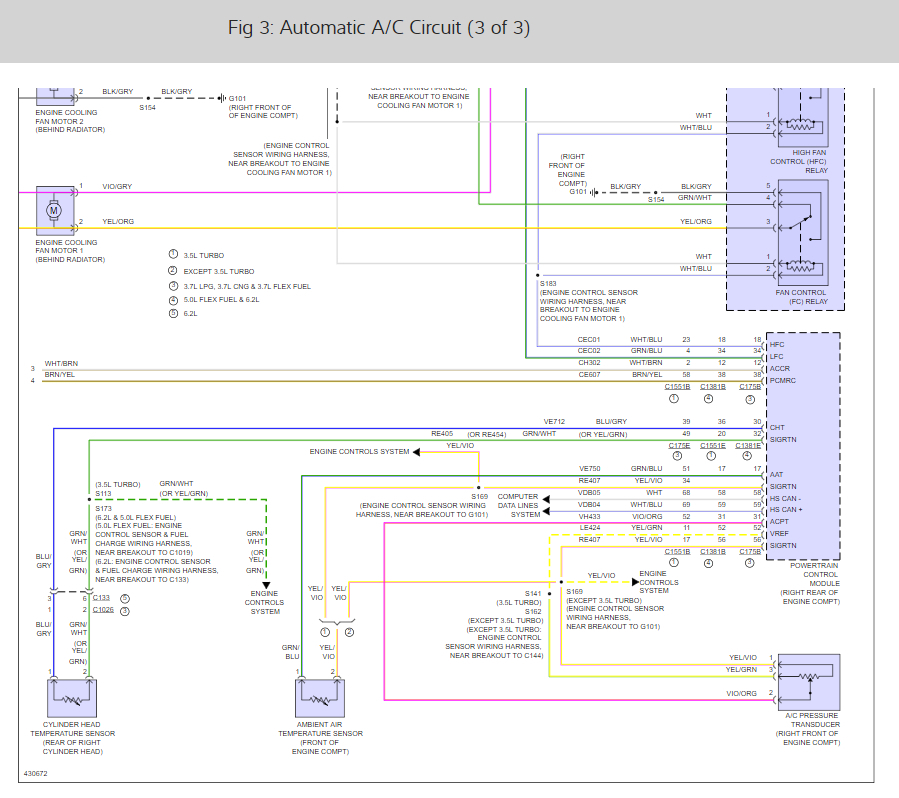Click the AAT pin label on the PCM
The height and width of the screenshot is (798, 899).
pyautogui.click(x=776, y=475)
